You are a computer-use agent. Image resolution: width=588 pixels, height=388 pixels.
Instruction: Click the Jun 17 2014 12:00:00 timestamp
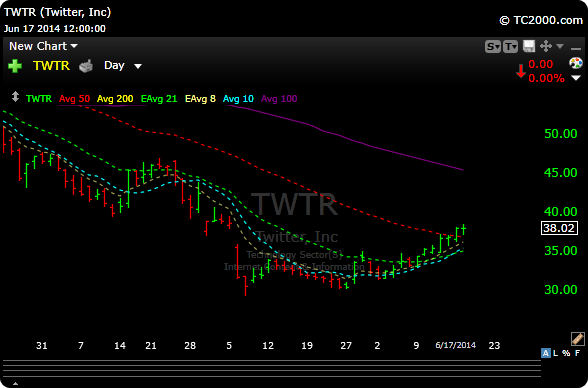coord(55,28)
